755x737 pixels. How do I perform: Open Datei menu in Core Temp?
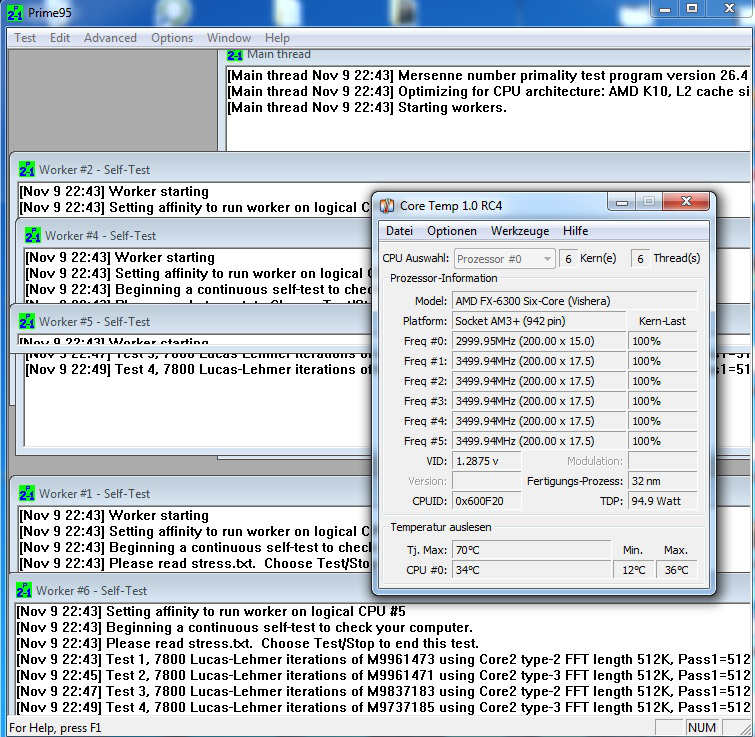pyautogui.click(x=399, y=231)
